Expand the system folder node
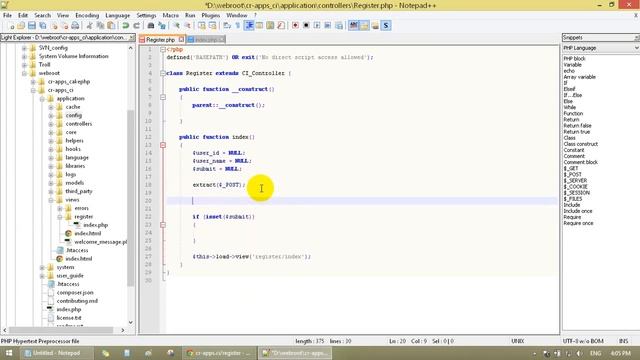640x360 pixels. (42, 268)
